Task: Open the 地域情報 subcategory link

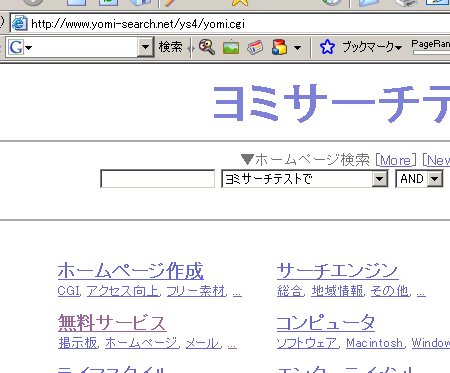Action: coord(337,291)
